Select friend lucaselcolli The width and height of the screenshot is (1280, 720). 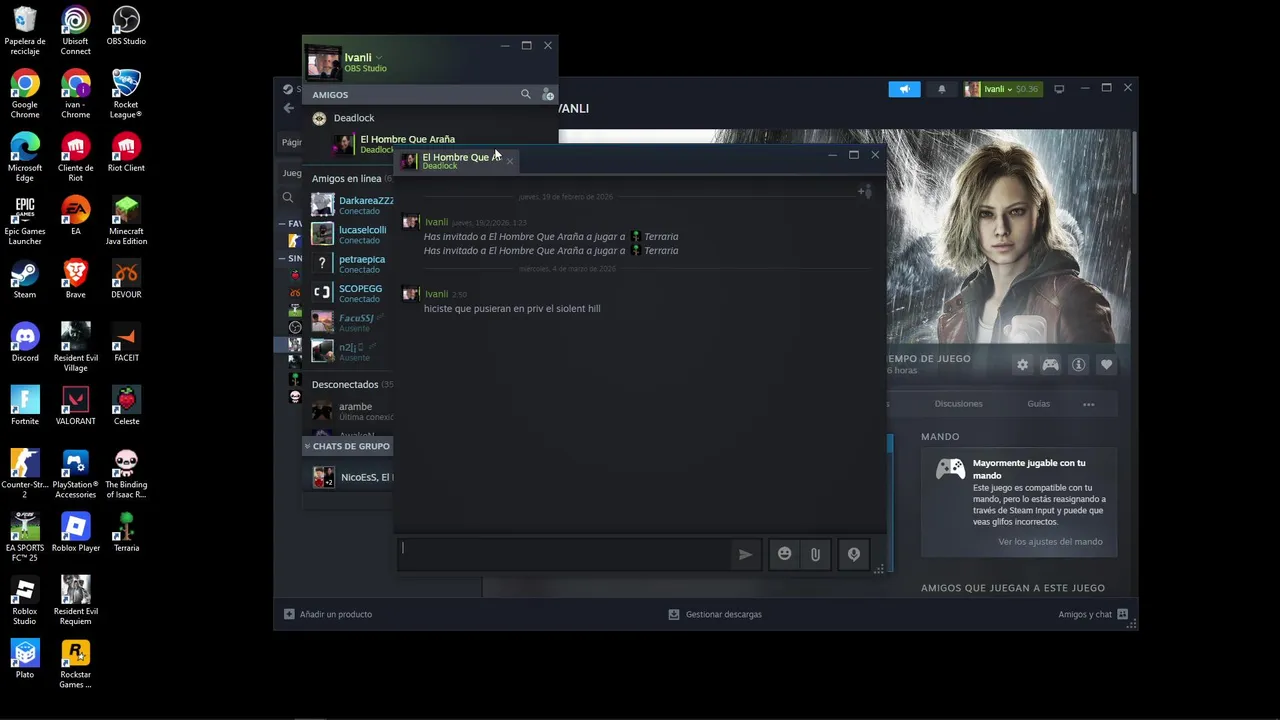pos(352,234)
